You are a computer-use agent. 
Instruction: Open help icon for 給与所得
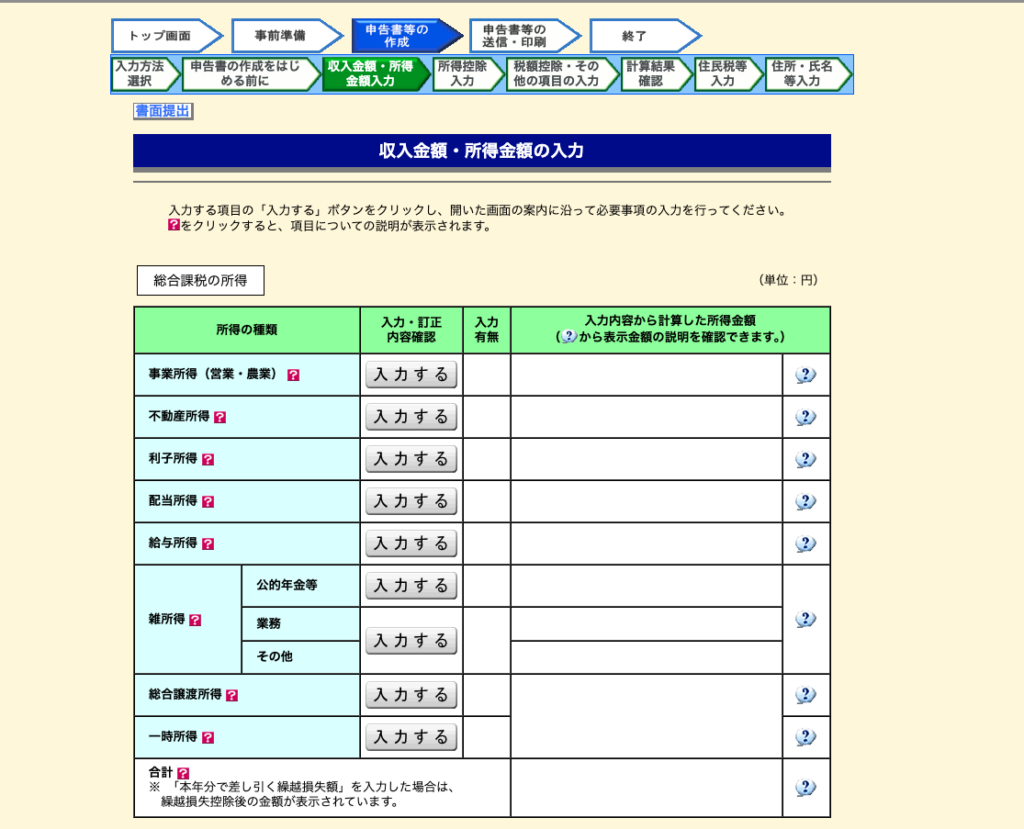point(207,543)
